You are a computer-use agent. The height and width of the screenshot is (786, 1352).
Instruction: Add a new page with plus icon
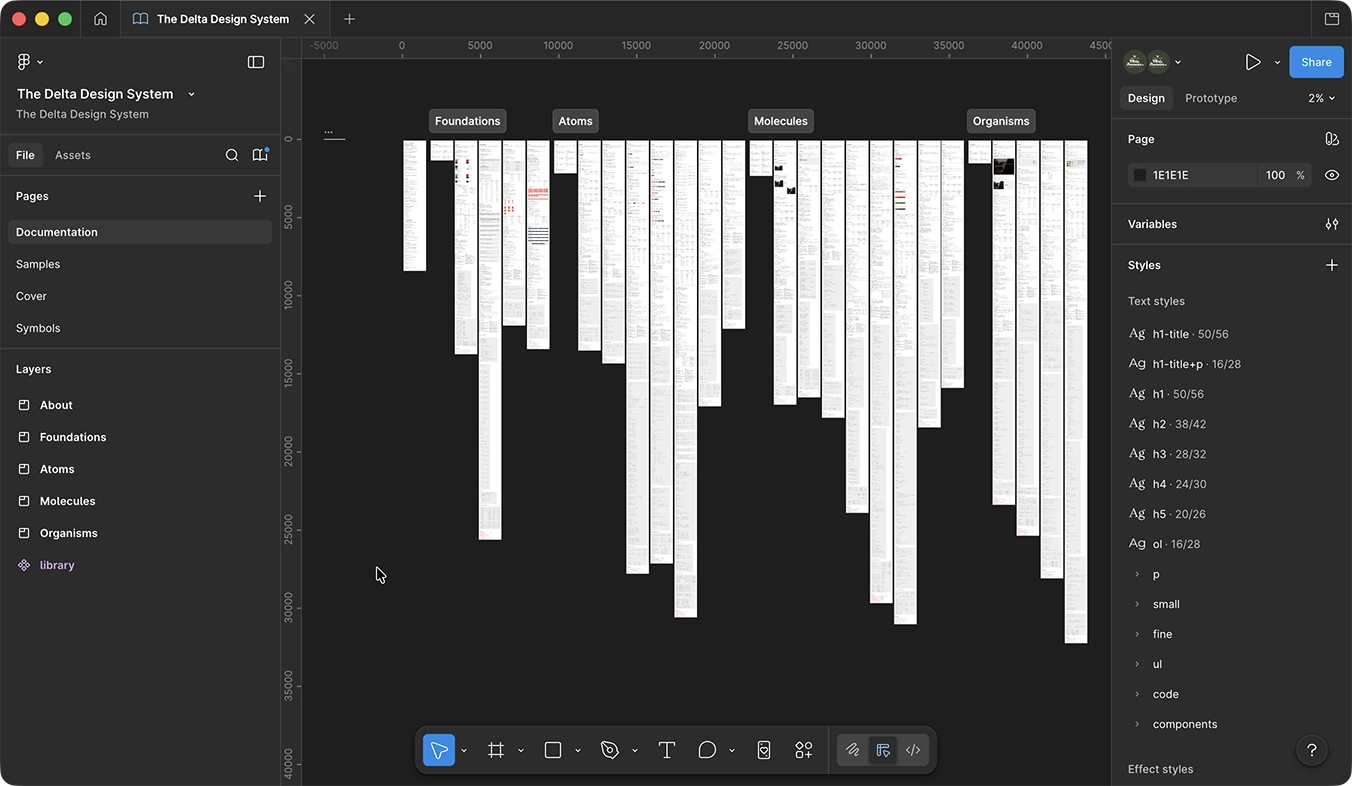(x=260, y=196)
